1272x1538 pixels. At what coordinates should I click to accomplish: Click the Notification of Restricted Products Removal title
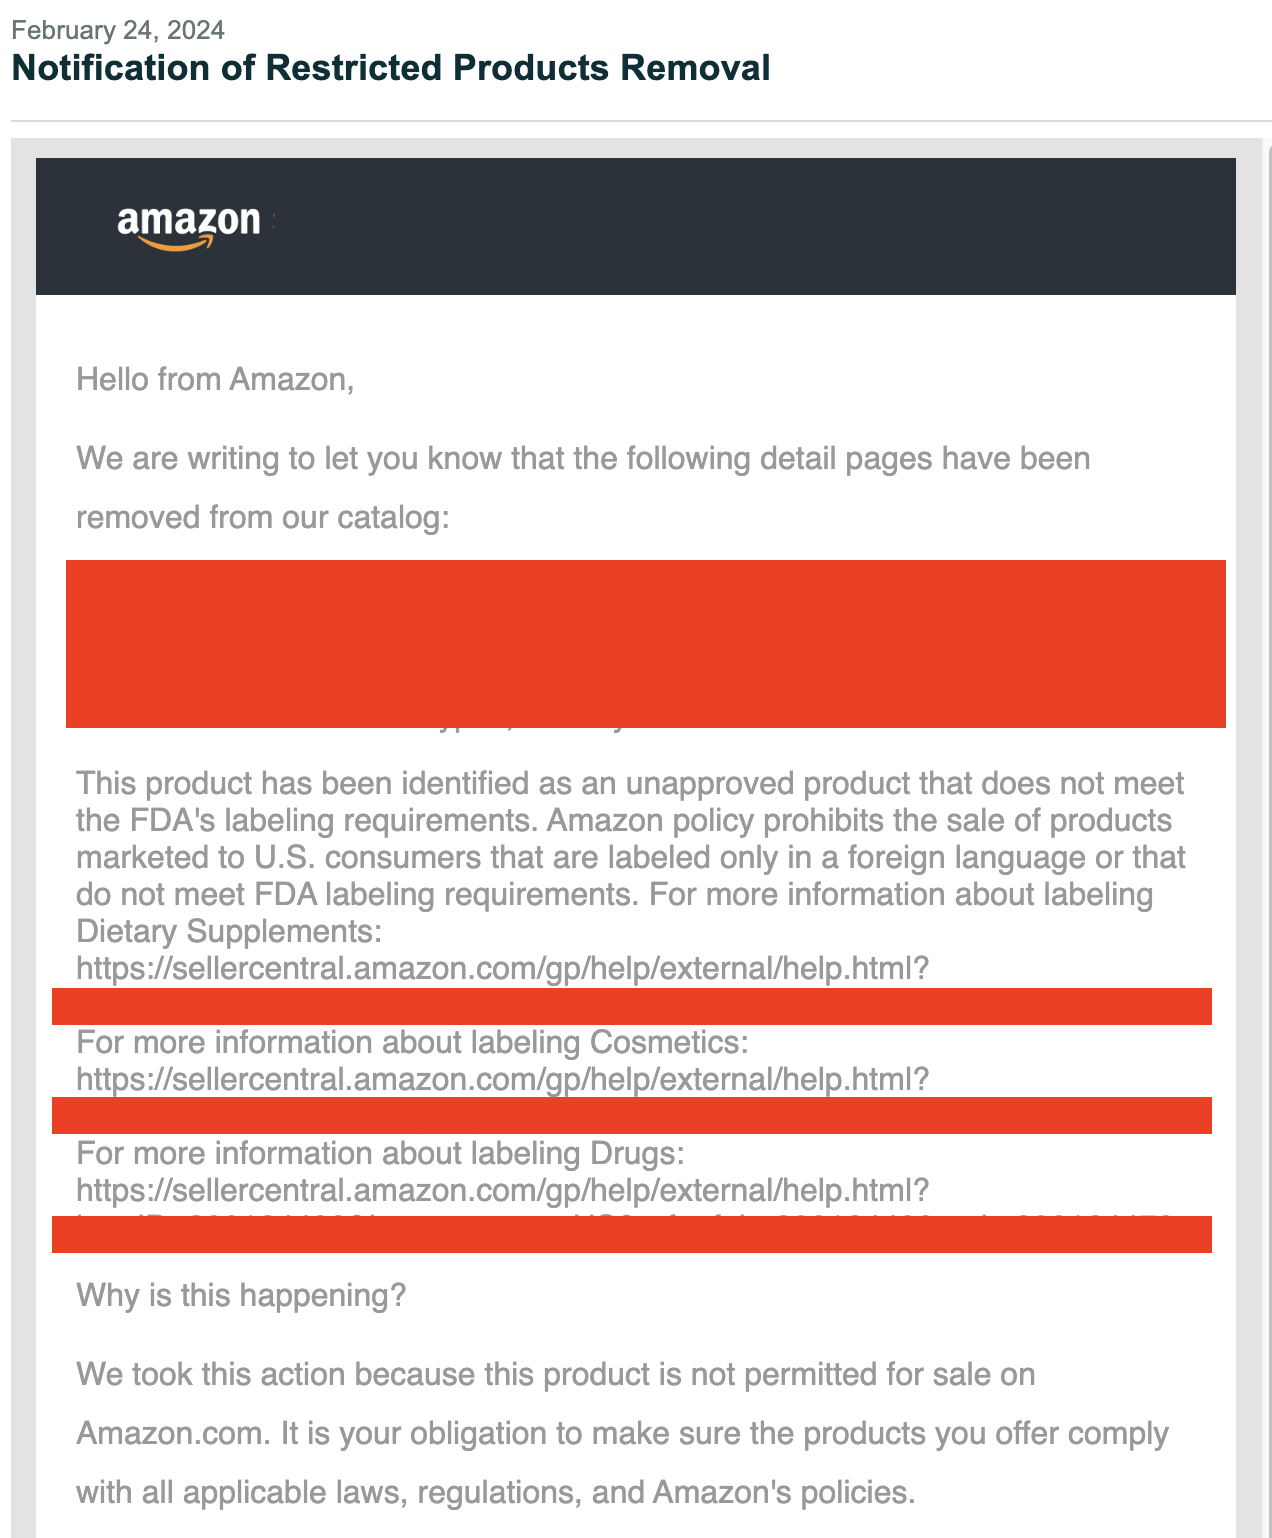click(391, 68)
